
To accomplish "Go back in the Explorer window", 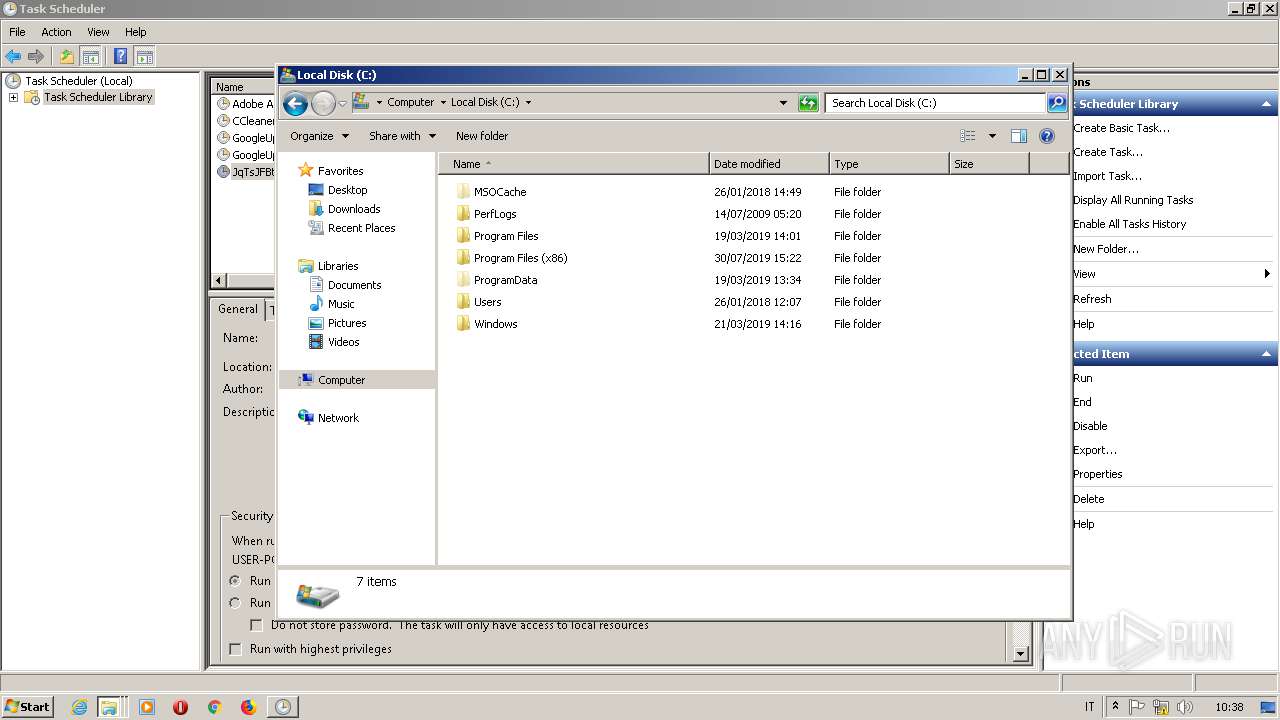I will pyautogui.click(x=295, y=103).
